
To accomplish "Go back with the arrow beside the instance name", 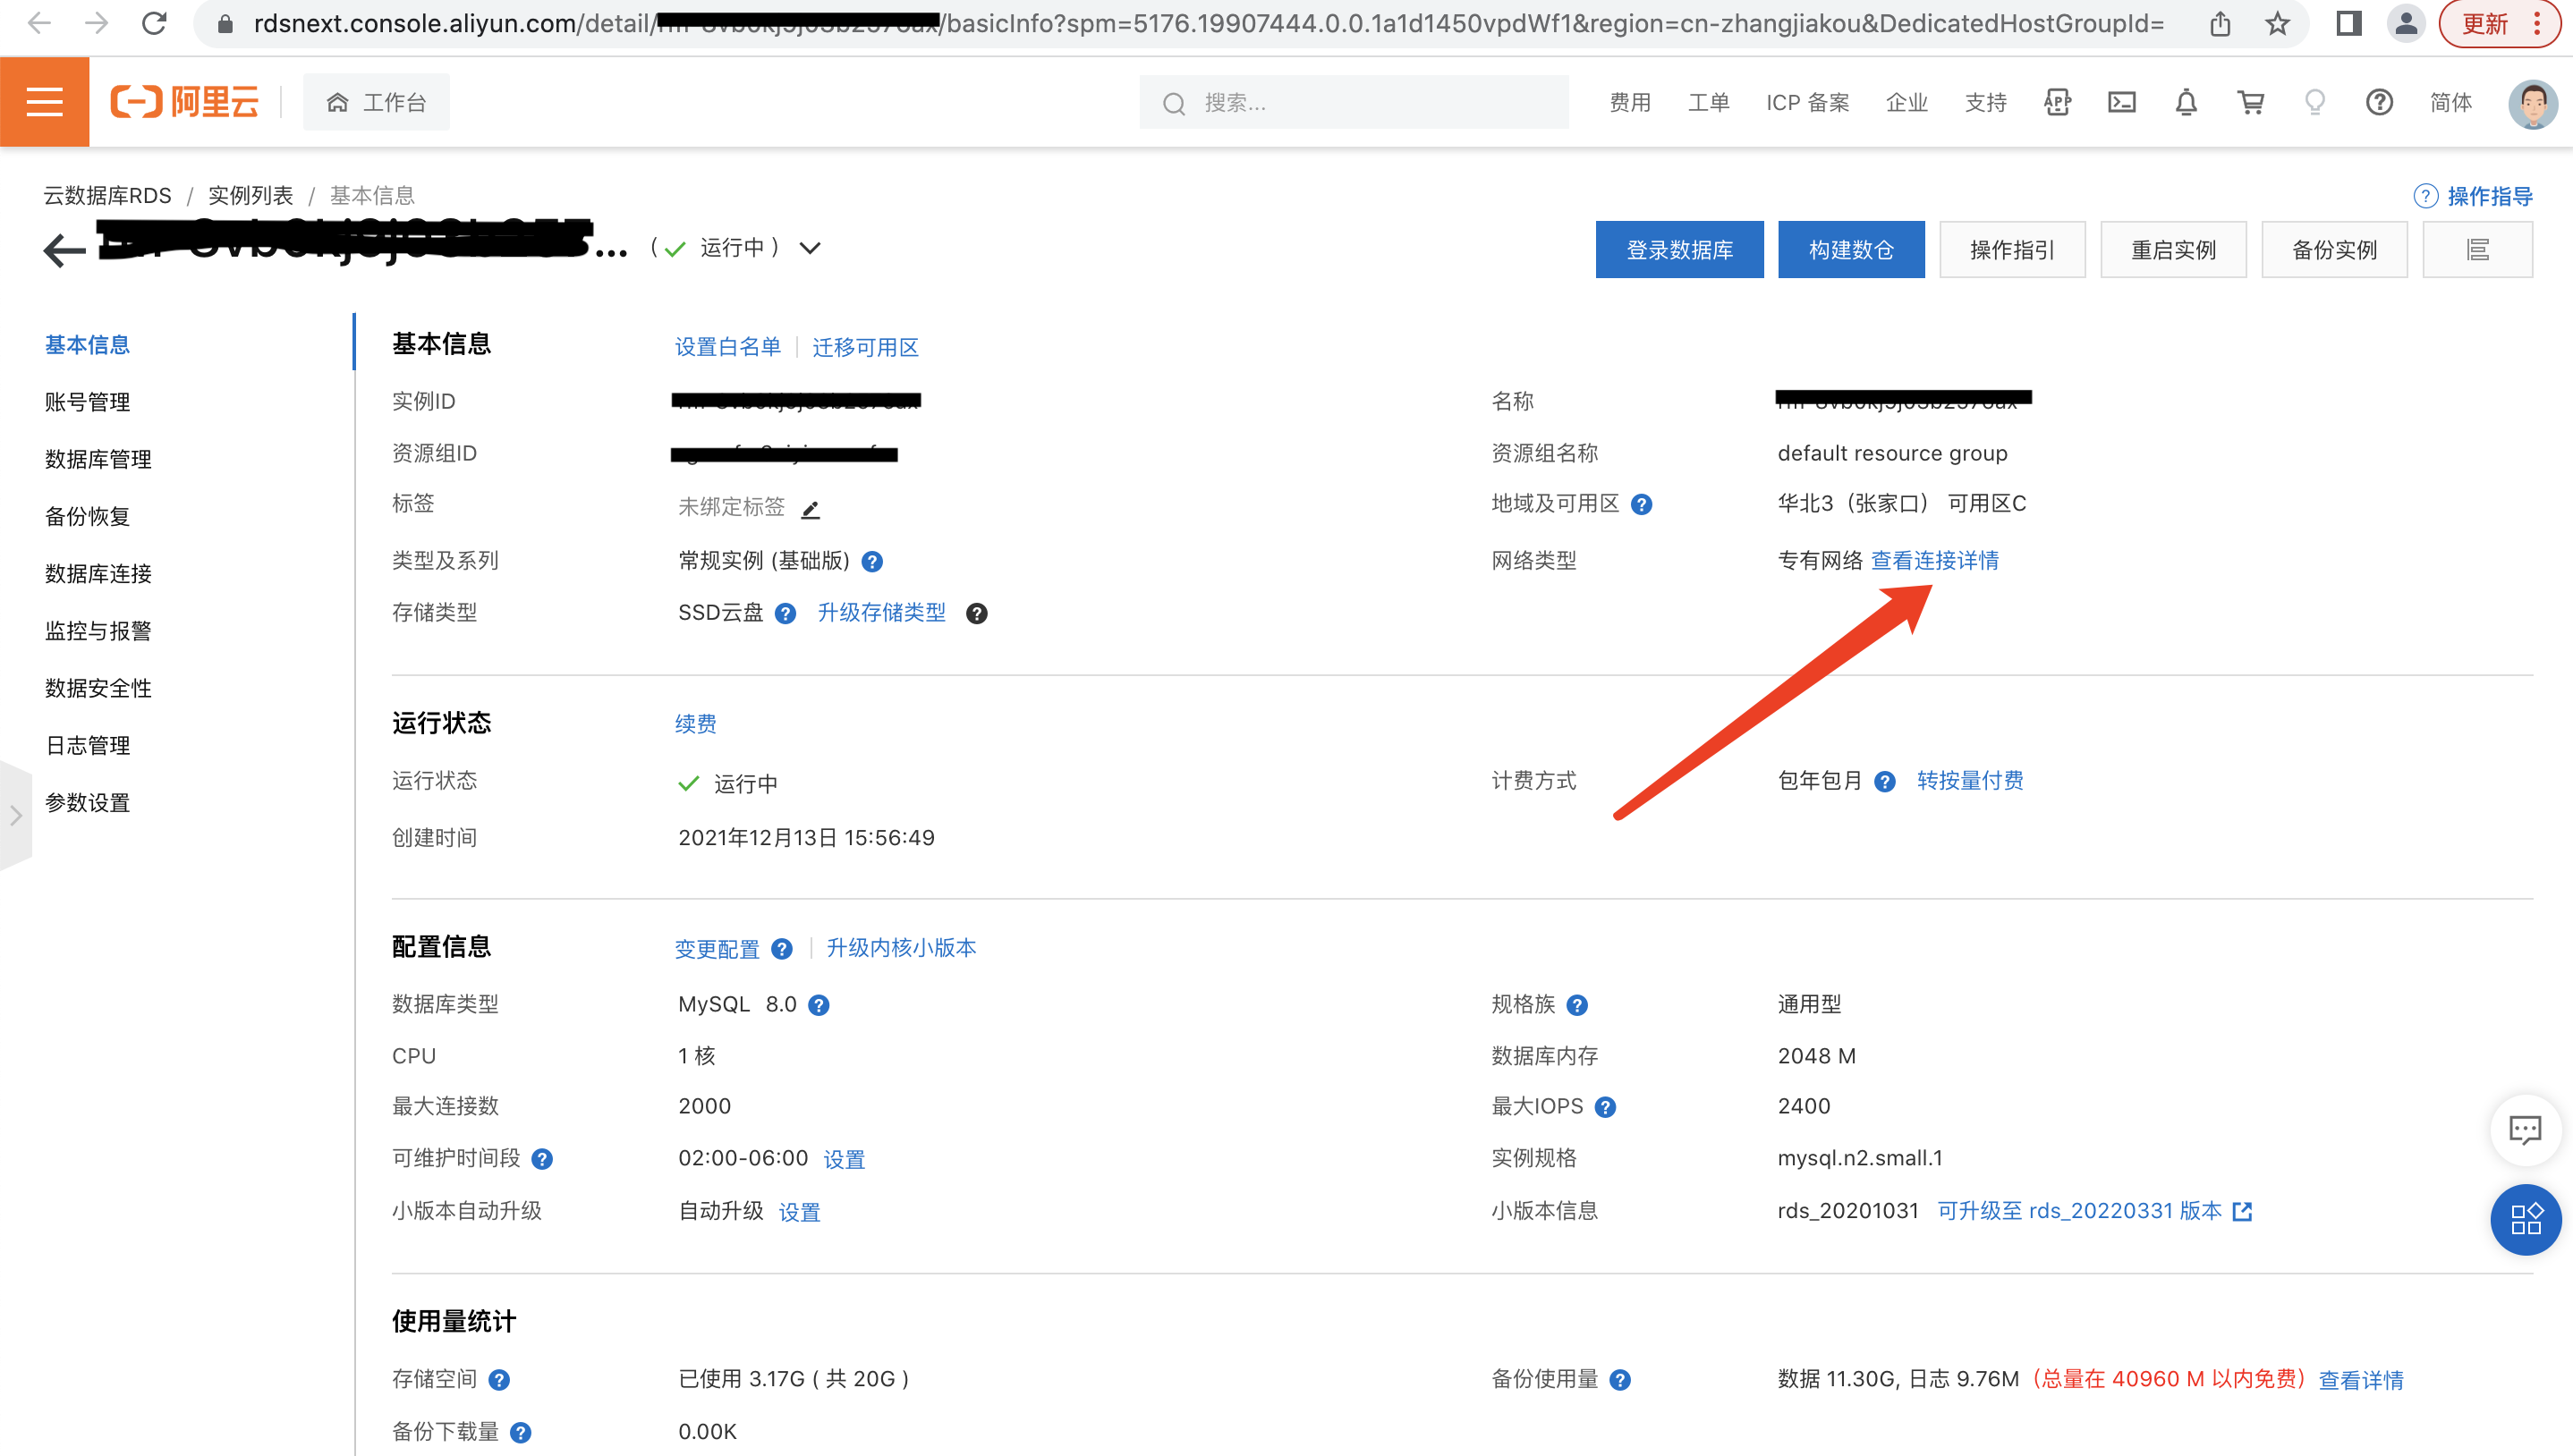I will 65,250.
